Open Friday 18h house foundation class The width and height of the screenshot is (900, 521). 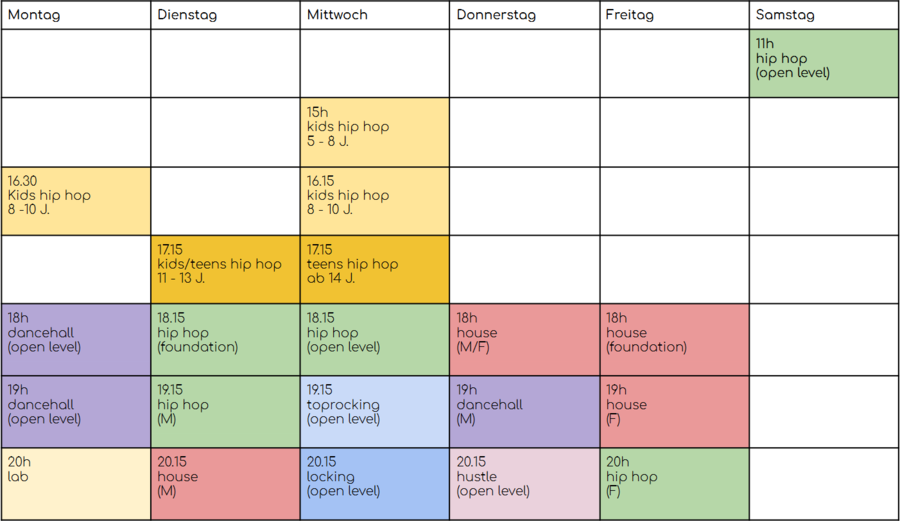pos(674,340)
